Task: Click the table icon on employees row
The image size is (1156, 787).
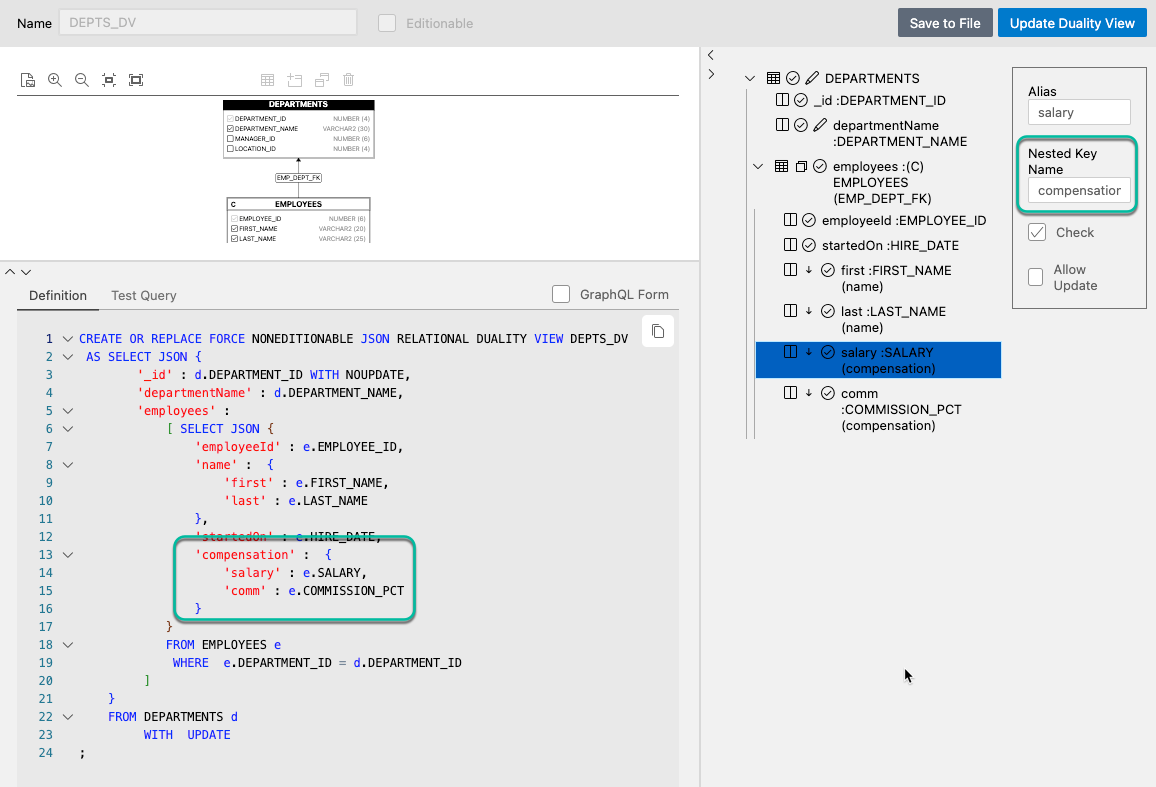Action: pos(781,166)
